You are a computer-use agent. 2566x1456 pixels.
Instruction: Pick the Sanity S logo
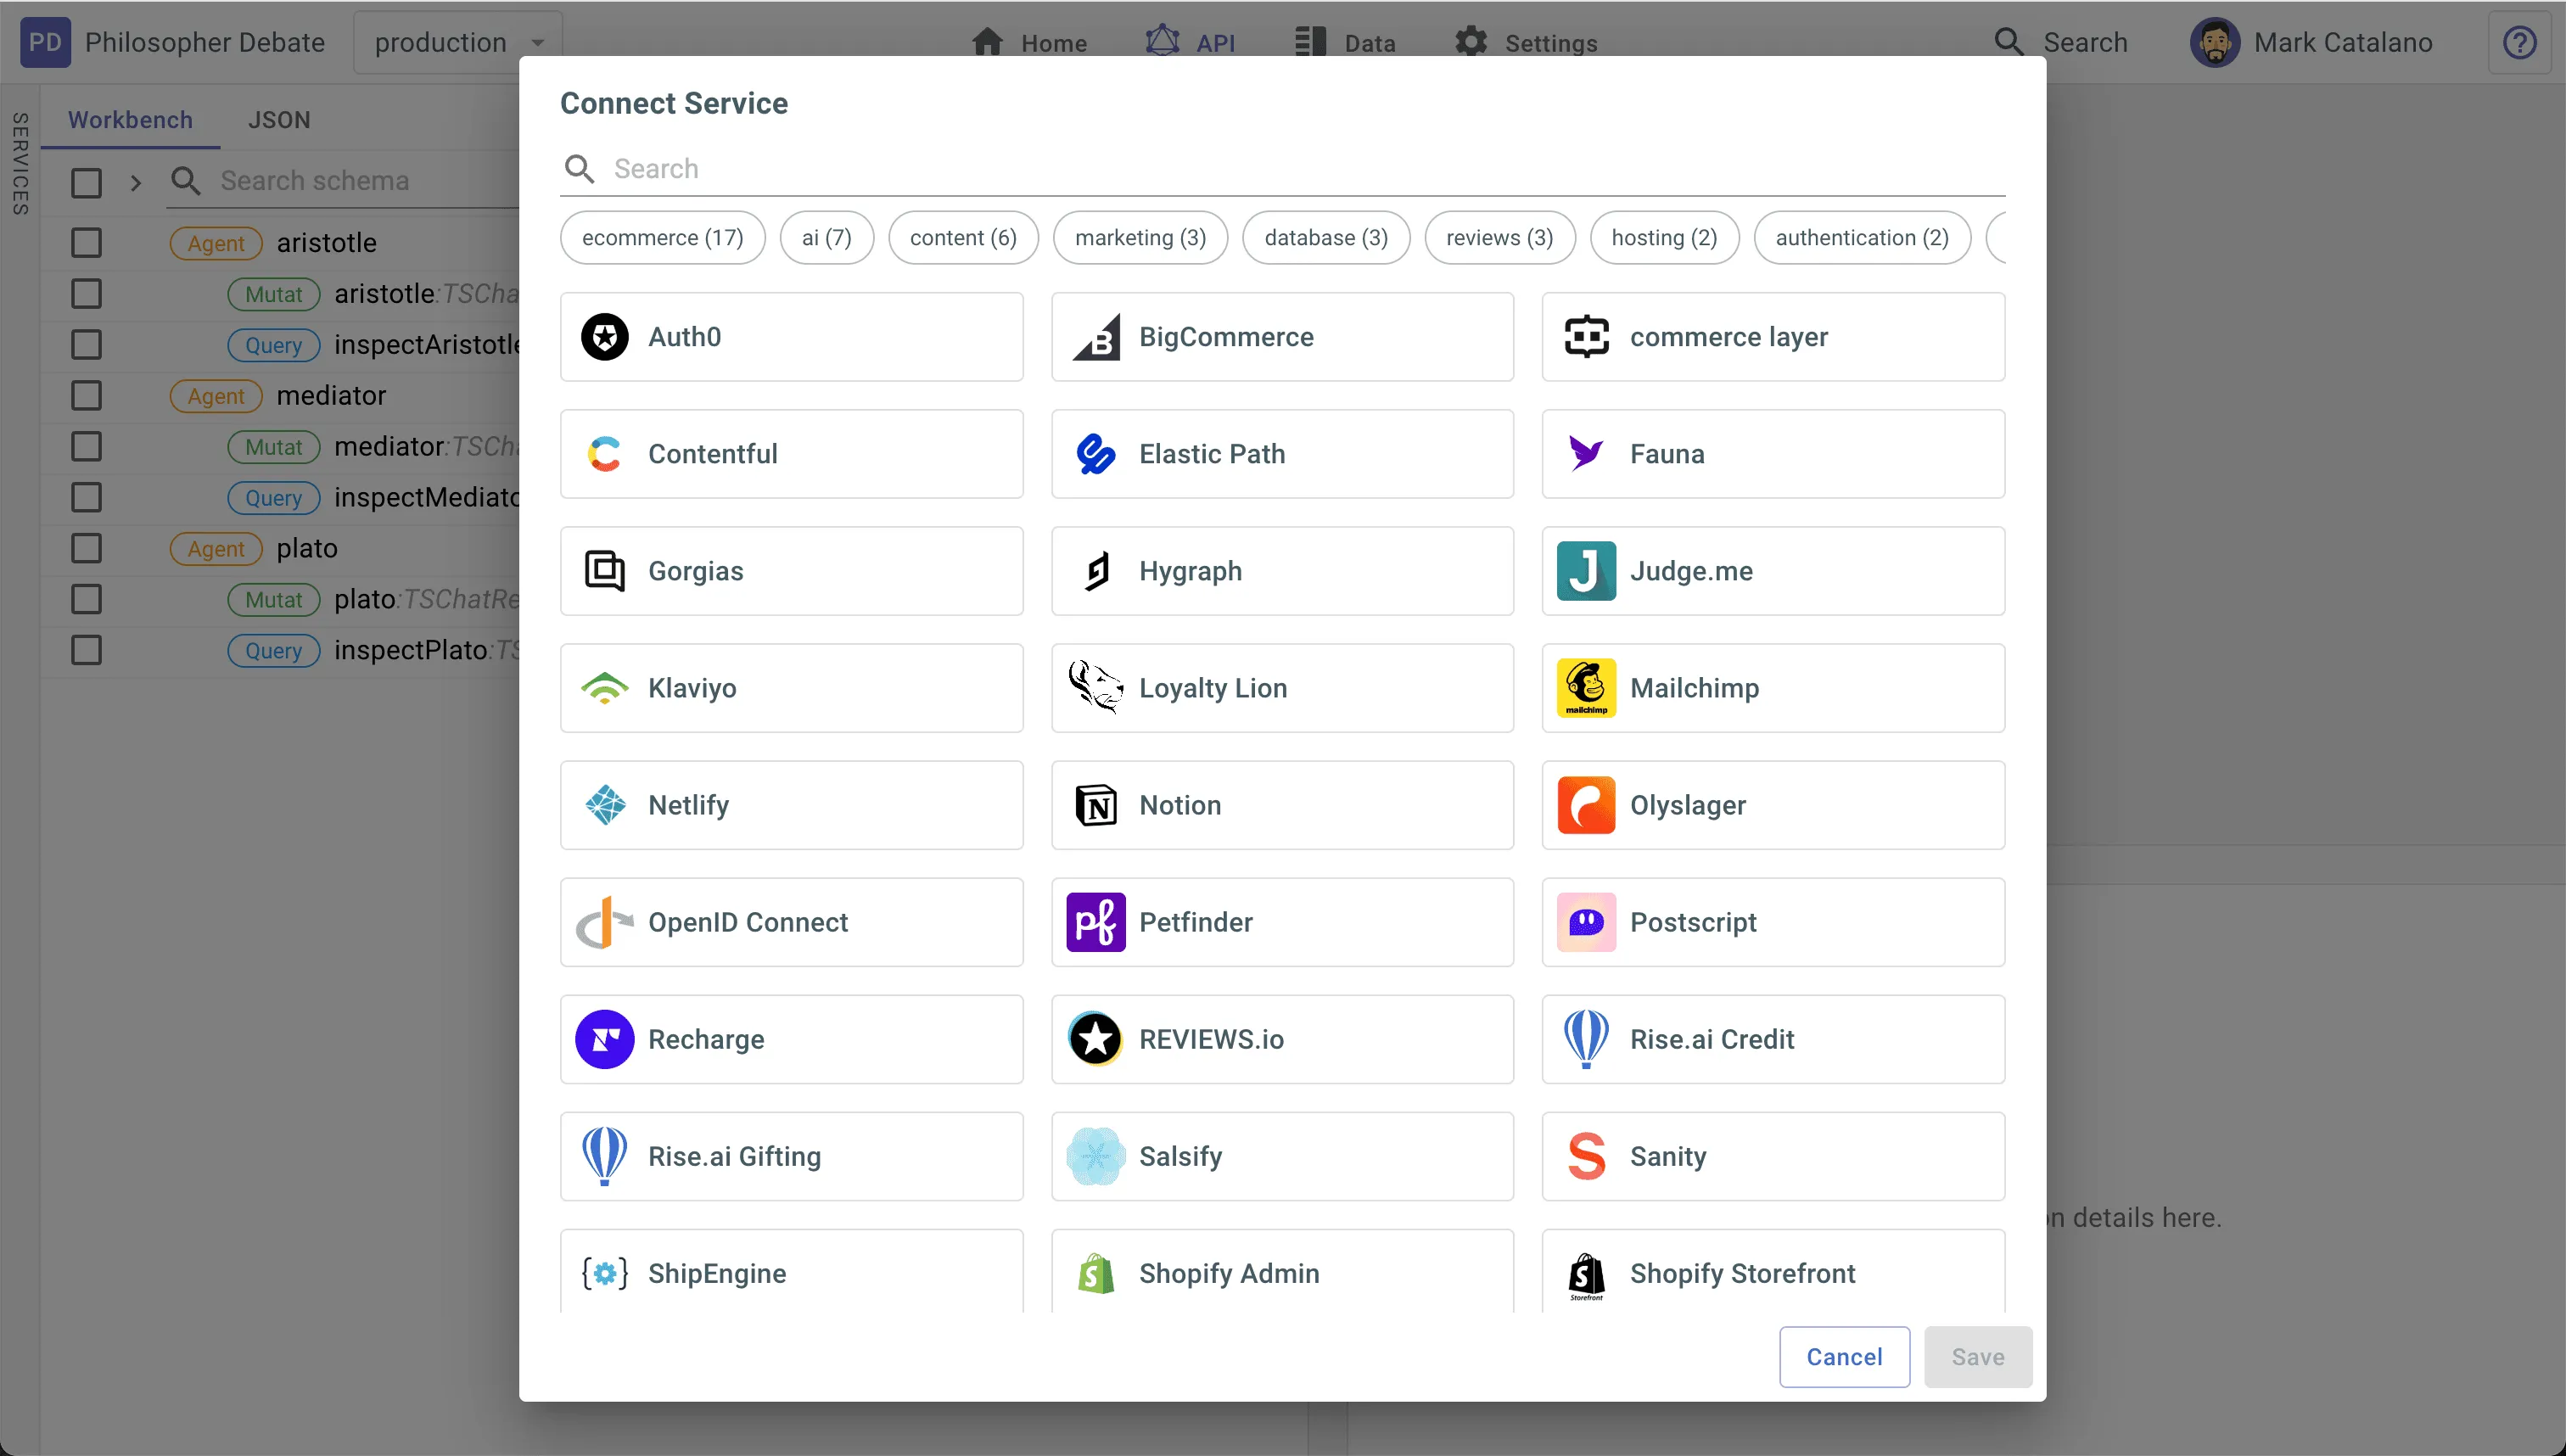click(1586, 1156)
